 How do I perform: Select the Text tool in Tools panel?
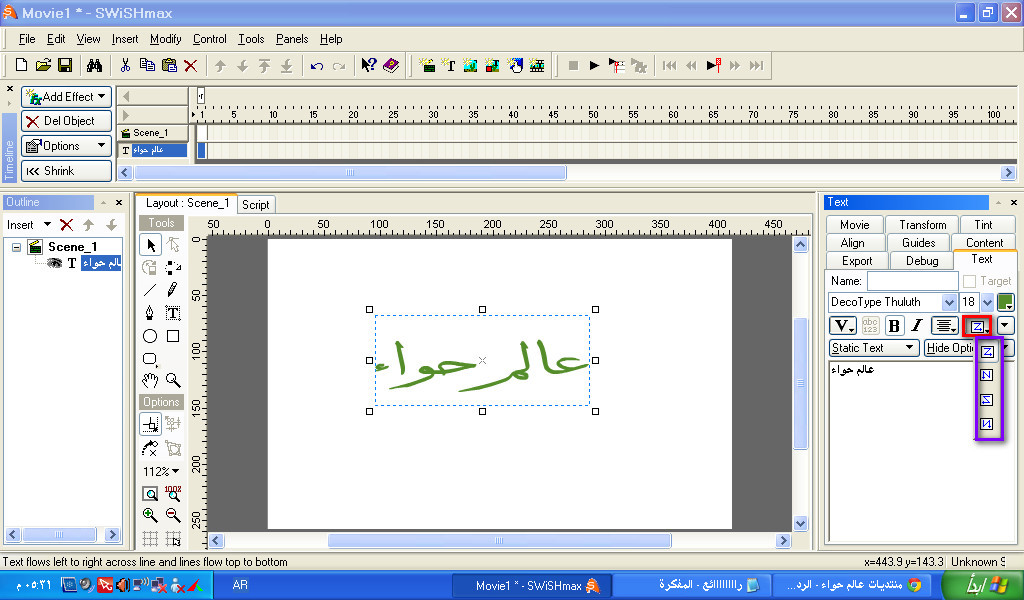click(x=173, y=313)
